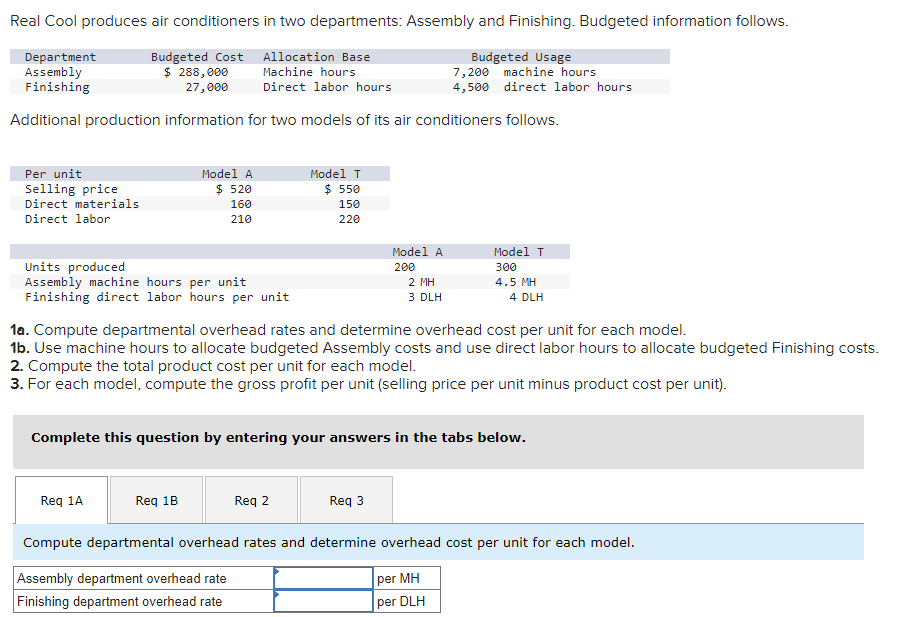
Task: Click Model T assembly hours '4.5 MH'
Action: tap(515, 282)
